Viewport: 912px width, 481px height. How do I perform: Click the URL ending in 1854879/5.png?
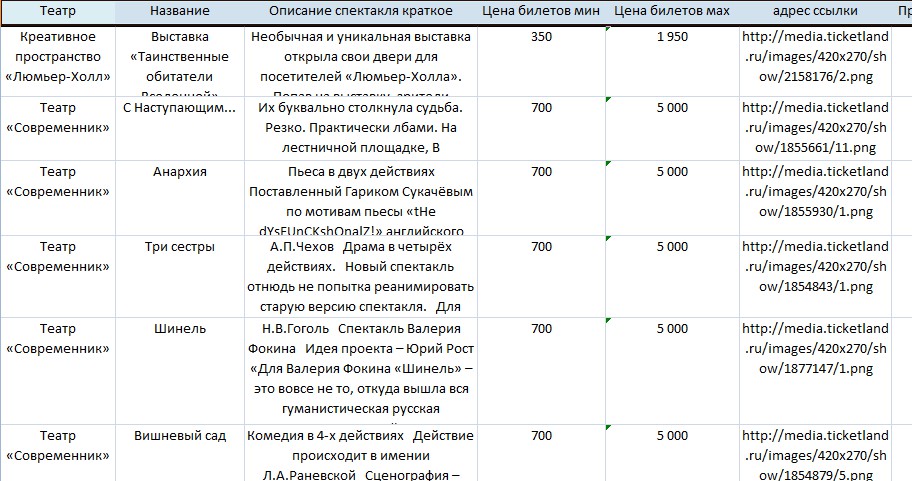[815, 453]
